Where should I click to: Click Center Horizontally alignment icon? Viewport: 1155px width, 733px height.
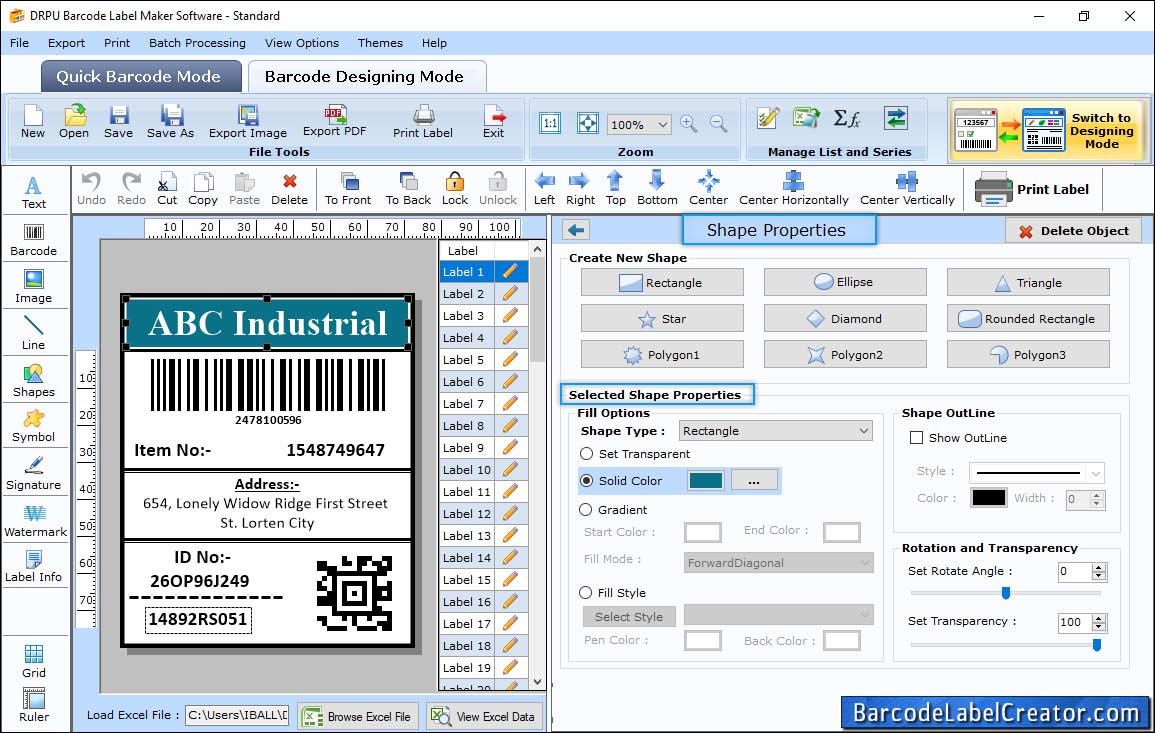793,189
